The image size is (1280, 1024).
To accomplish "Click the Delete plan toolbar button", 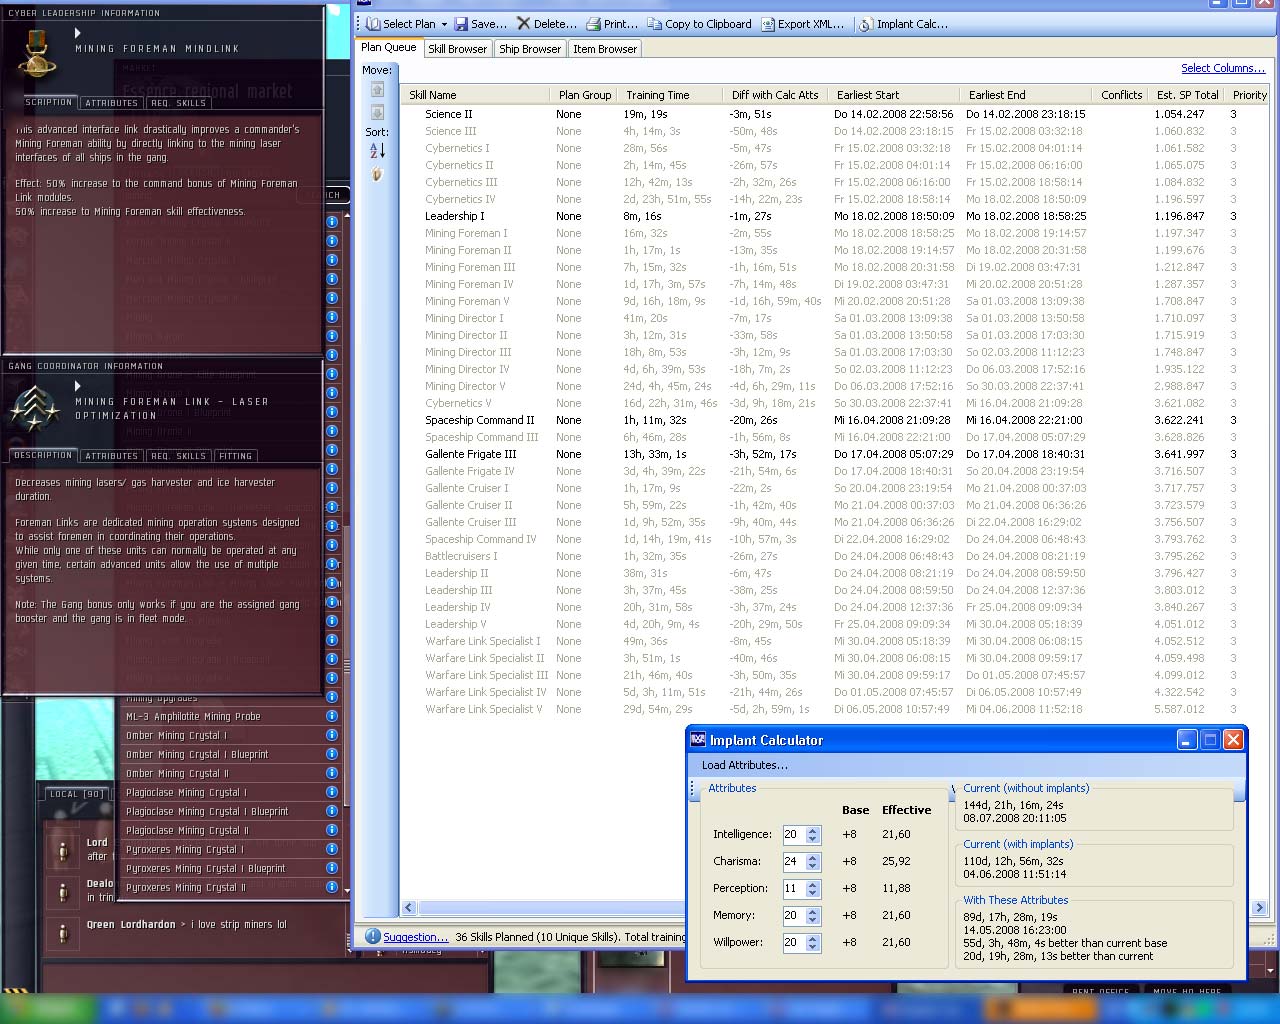I will (x=546, y=24).
